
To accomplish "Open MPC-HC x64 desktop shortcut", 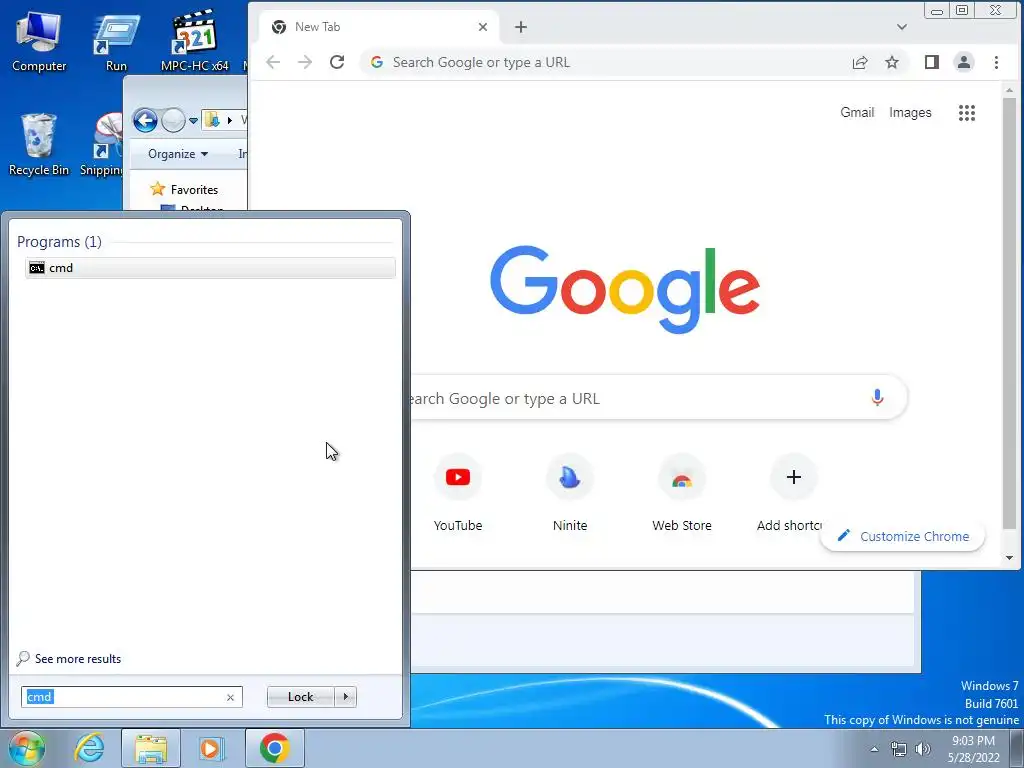I will (x=195, y=40).
